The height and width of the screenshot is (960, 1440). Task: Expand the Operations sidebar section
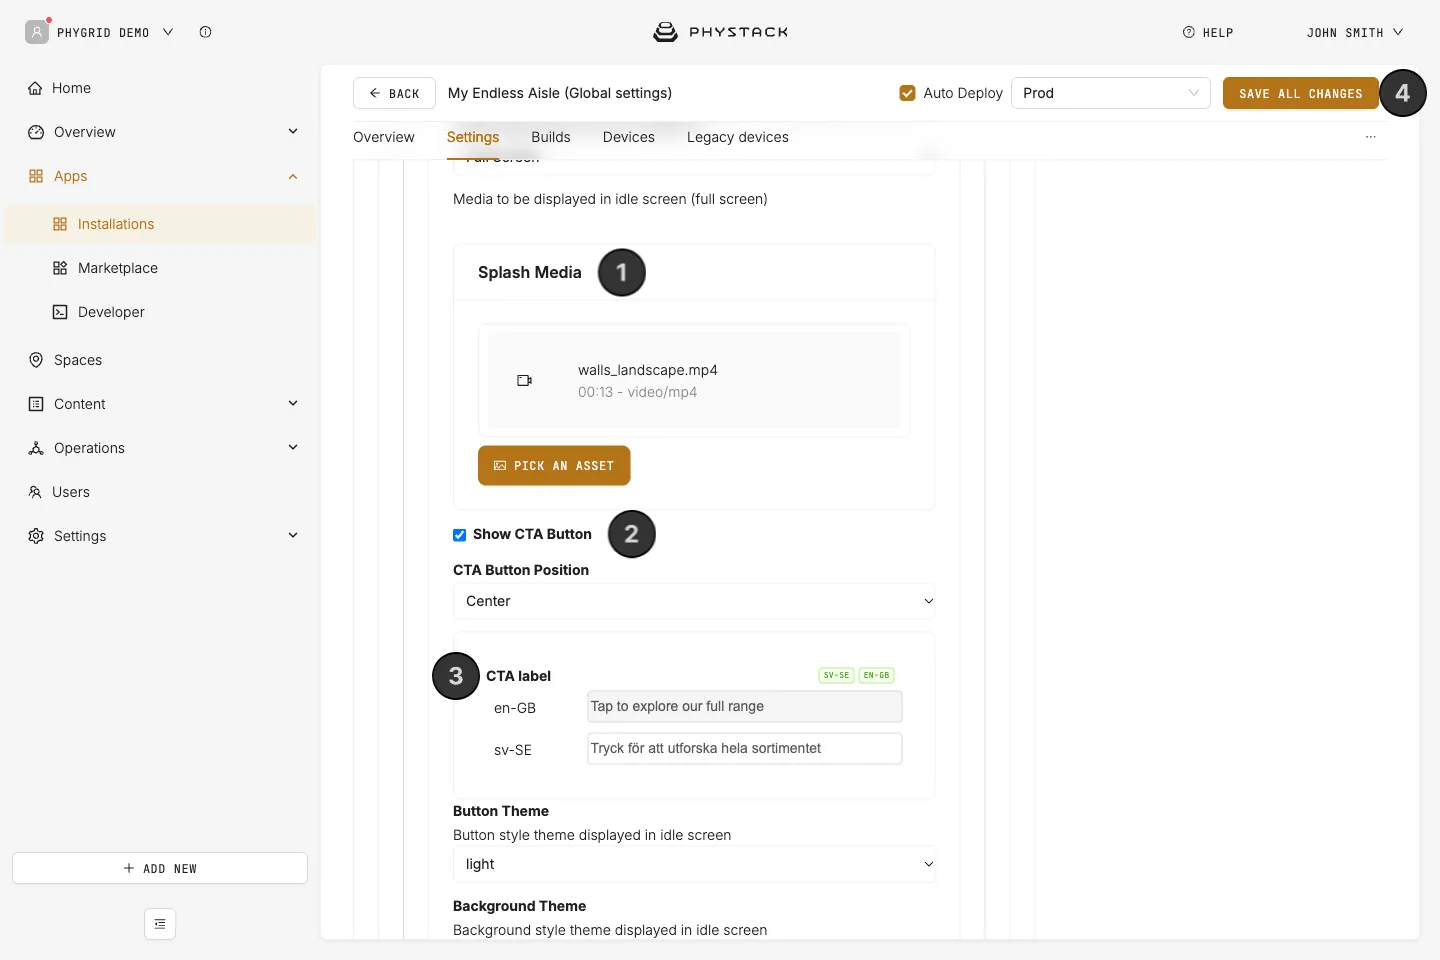[293, 447]
